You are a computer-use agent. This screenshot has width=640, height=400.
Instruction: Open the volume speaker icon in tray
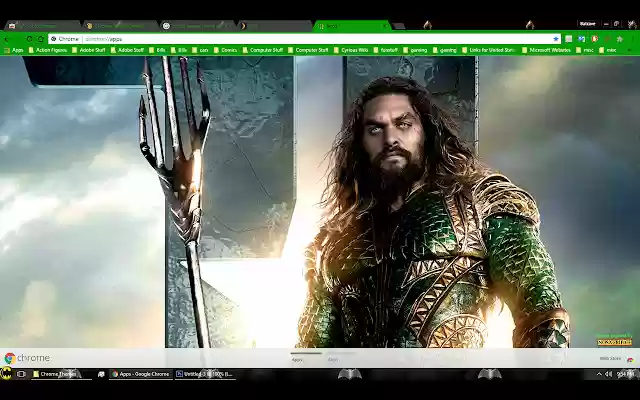tap(608, 374)
